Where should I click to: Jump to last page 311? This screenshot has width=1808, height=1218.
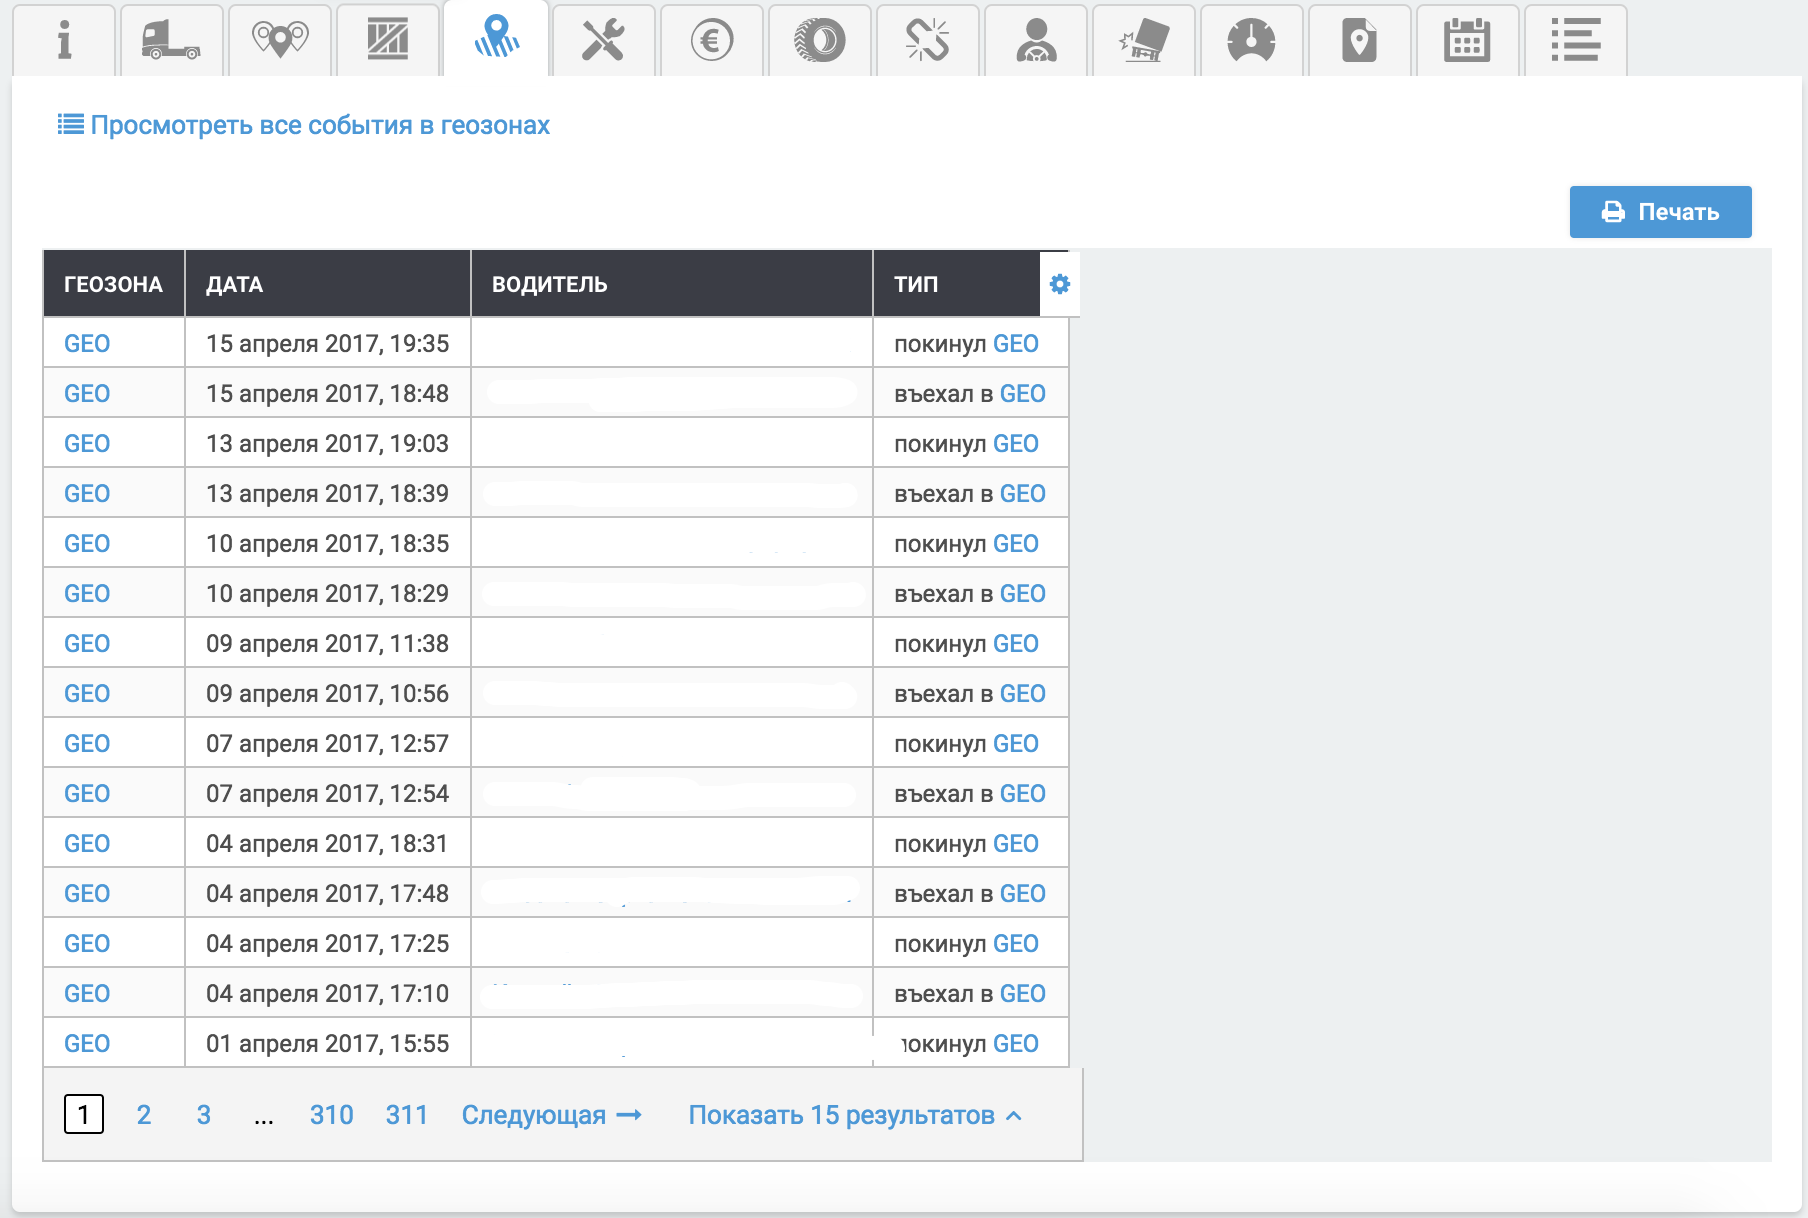coord(406,1115)
